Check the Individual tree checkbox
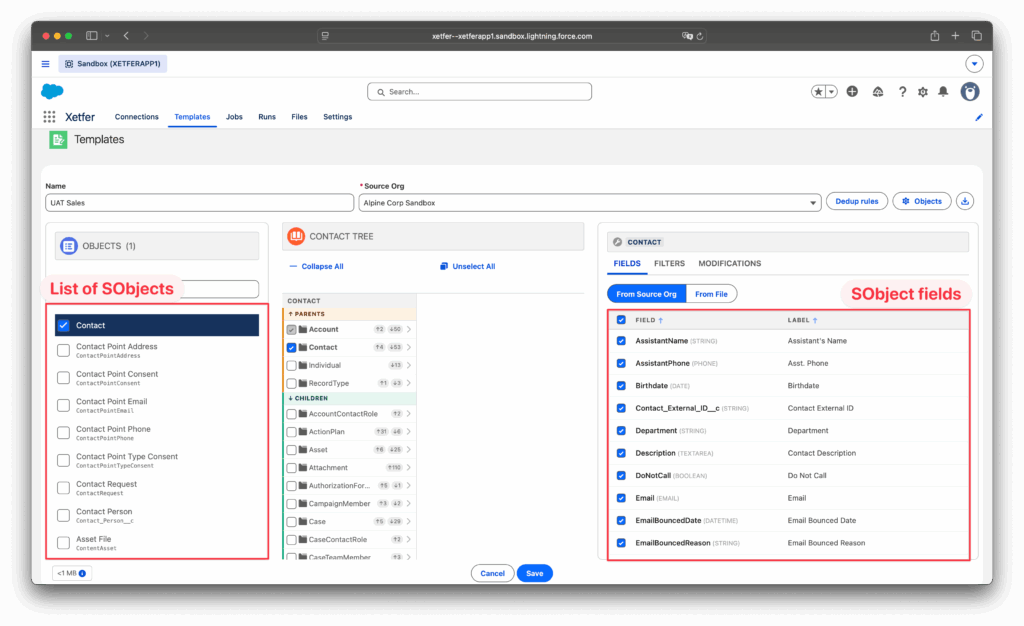Viewport: 1024px width, 626px height. point(291,366)
